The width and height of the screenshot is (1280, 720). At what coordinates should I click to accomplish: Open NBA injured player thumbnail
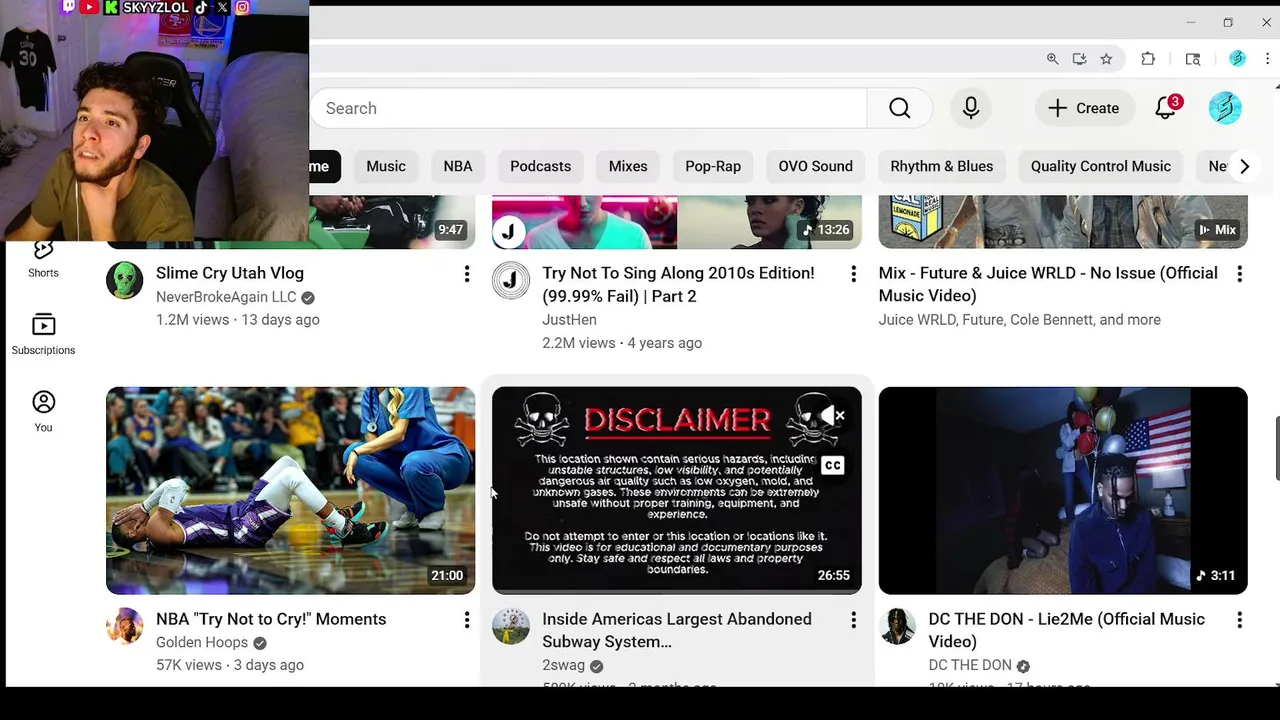(x=291, y=490)
